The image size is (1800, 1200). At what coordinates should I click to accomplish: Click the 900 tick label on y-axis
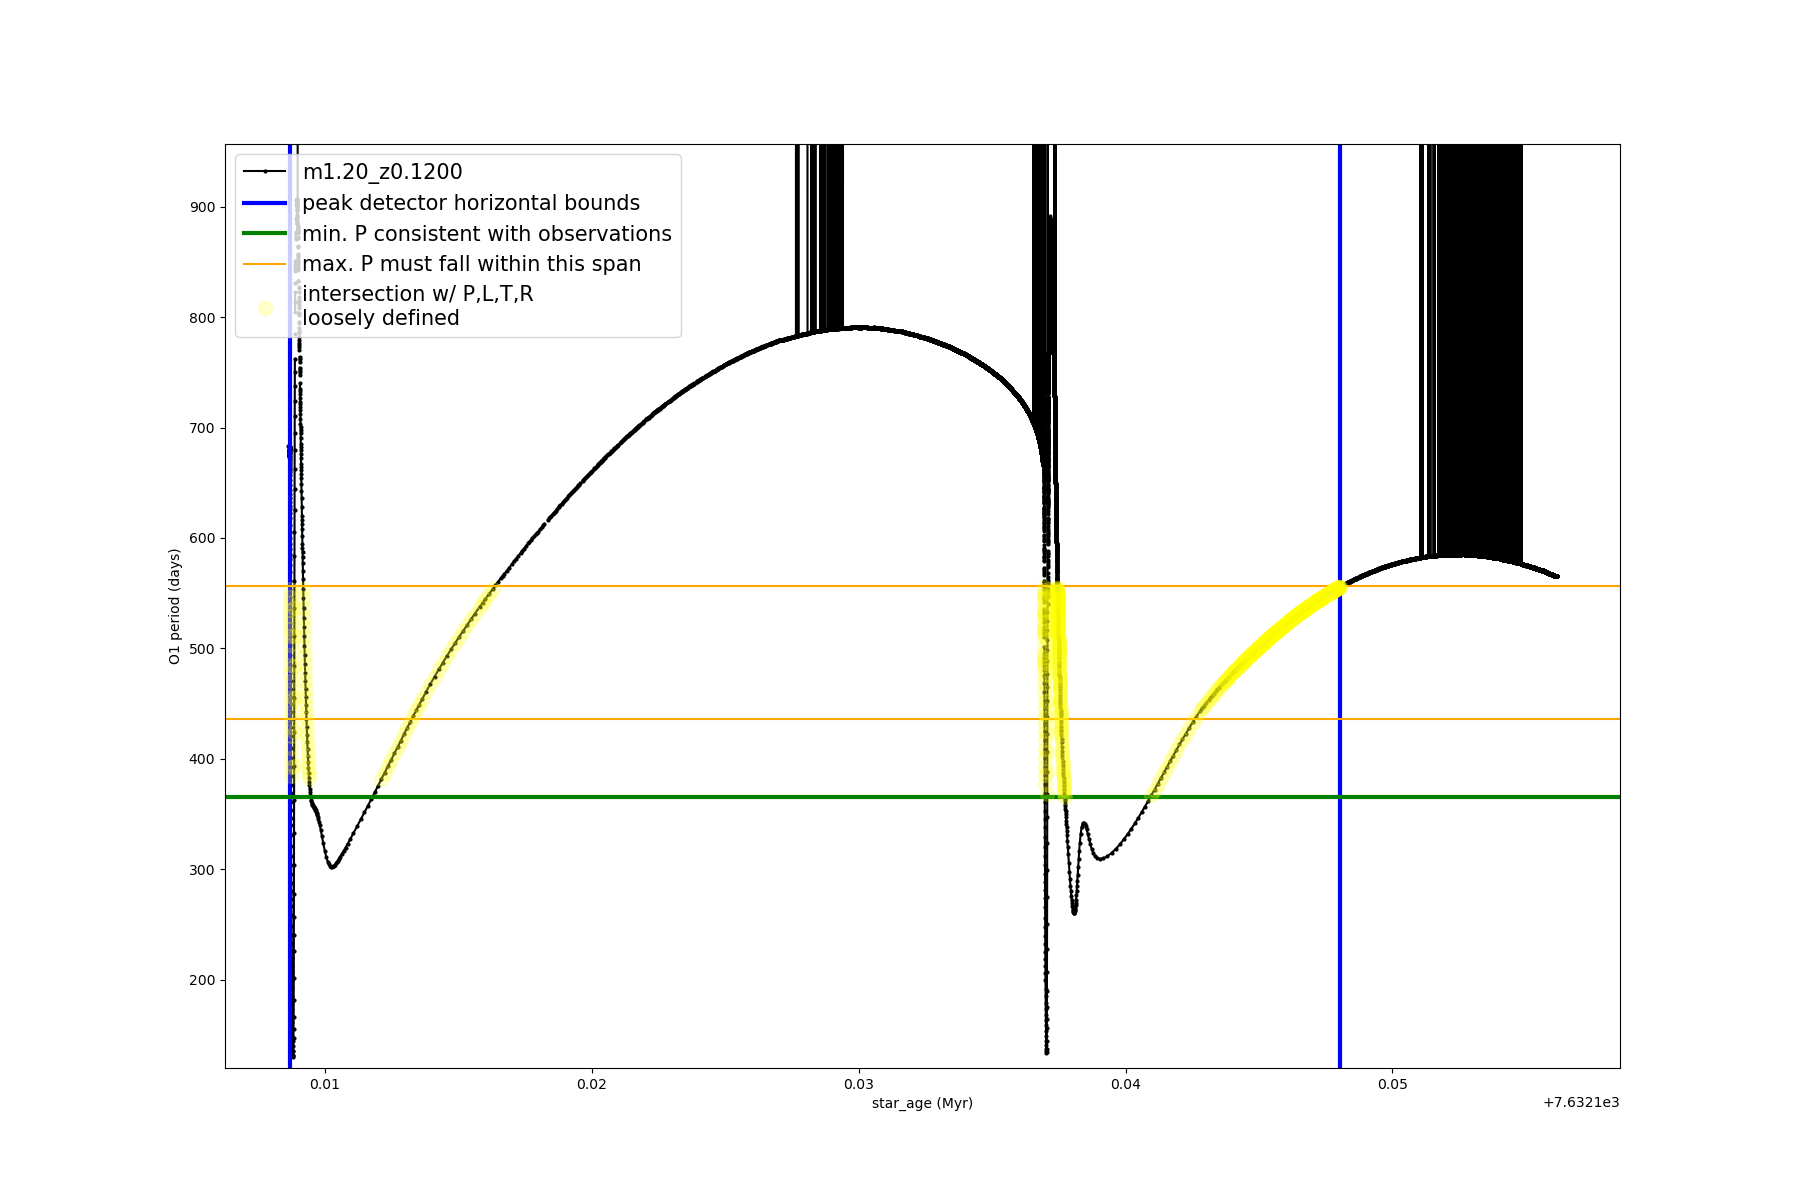coord(202,207)
